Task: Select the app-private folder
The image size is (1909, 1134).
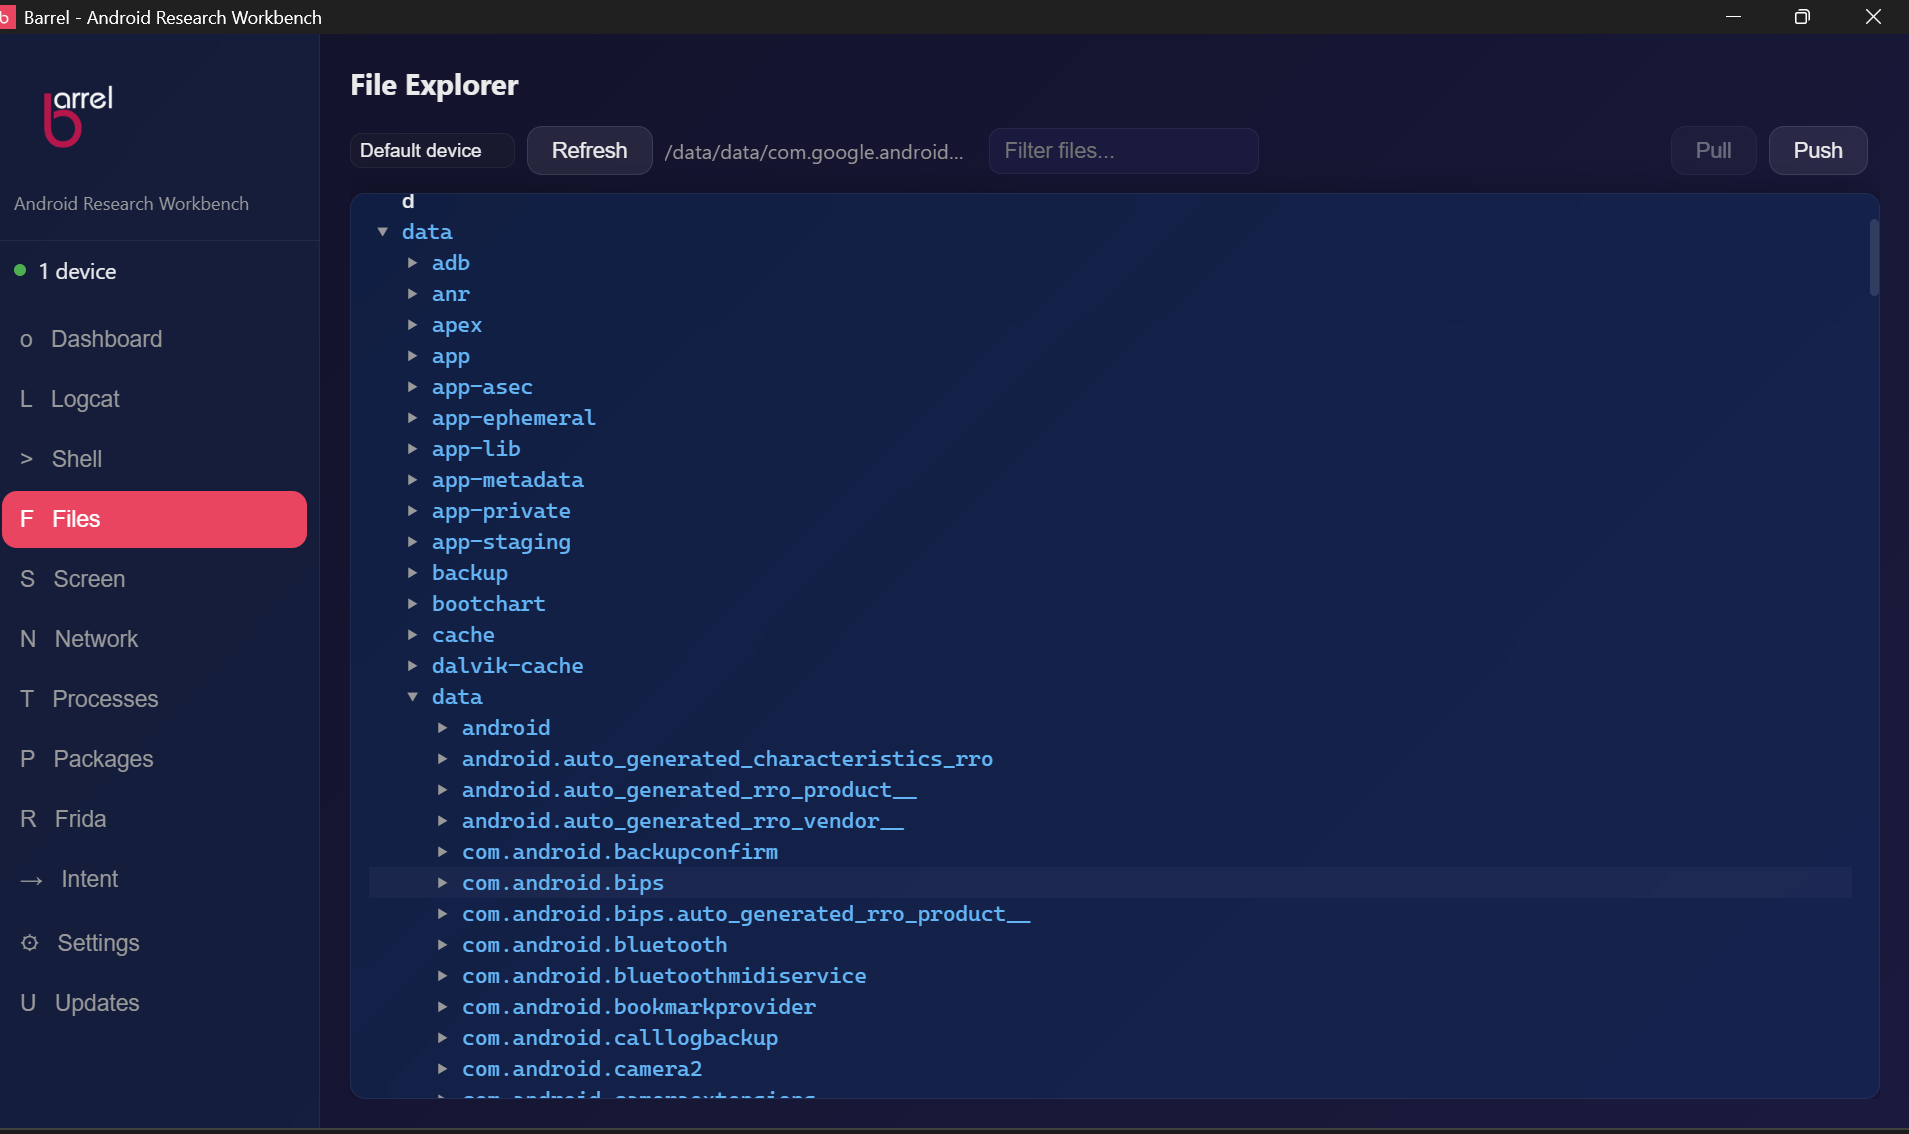Action: [501, 511]
